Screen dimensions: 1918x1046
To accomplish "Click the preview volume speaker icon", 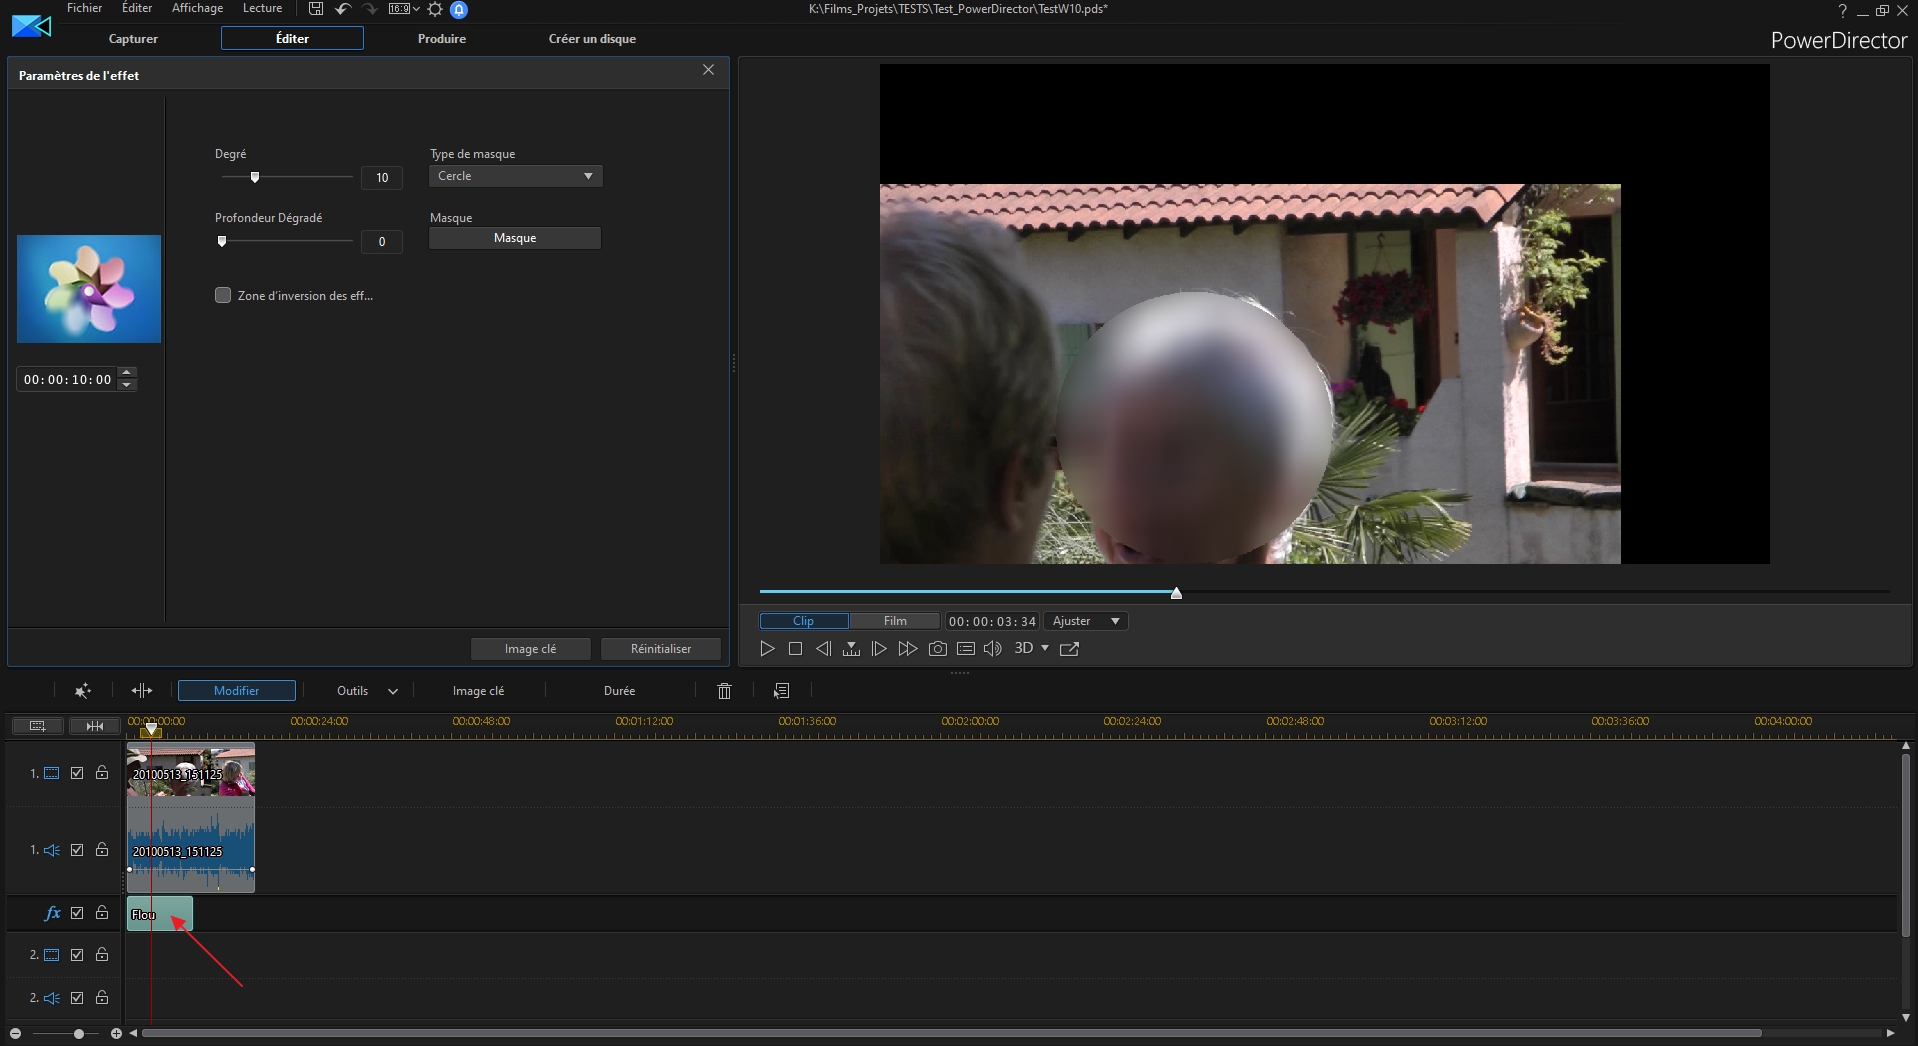I will pos(992,649).
